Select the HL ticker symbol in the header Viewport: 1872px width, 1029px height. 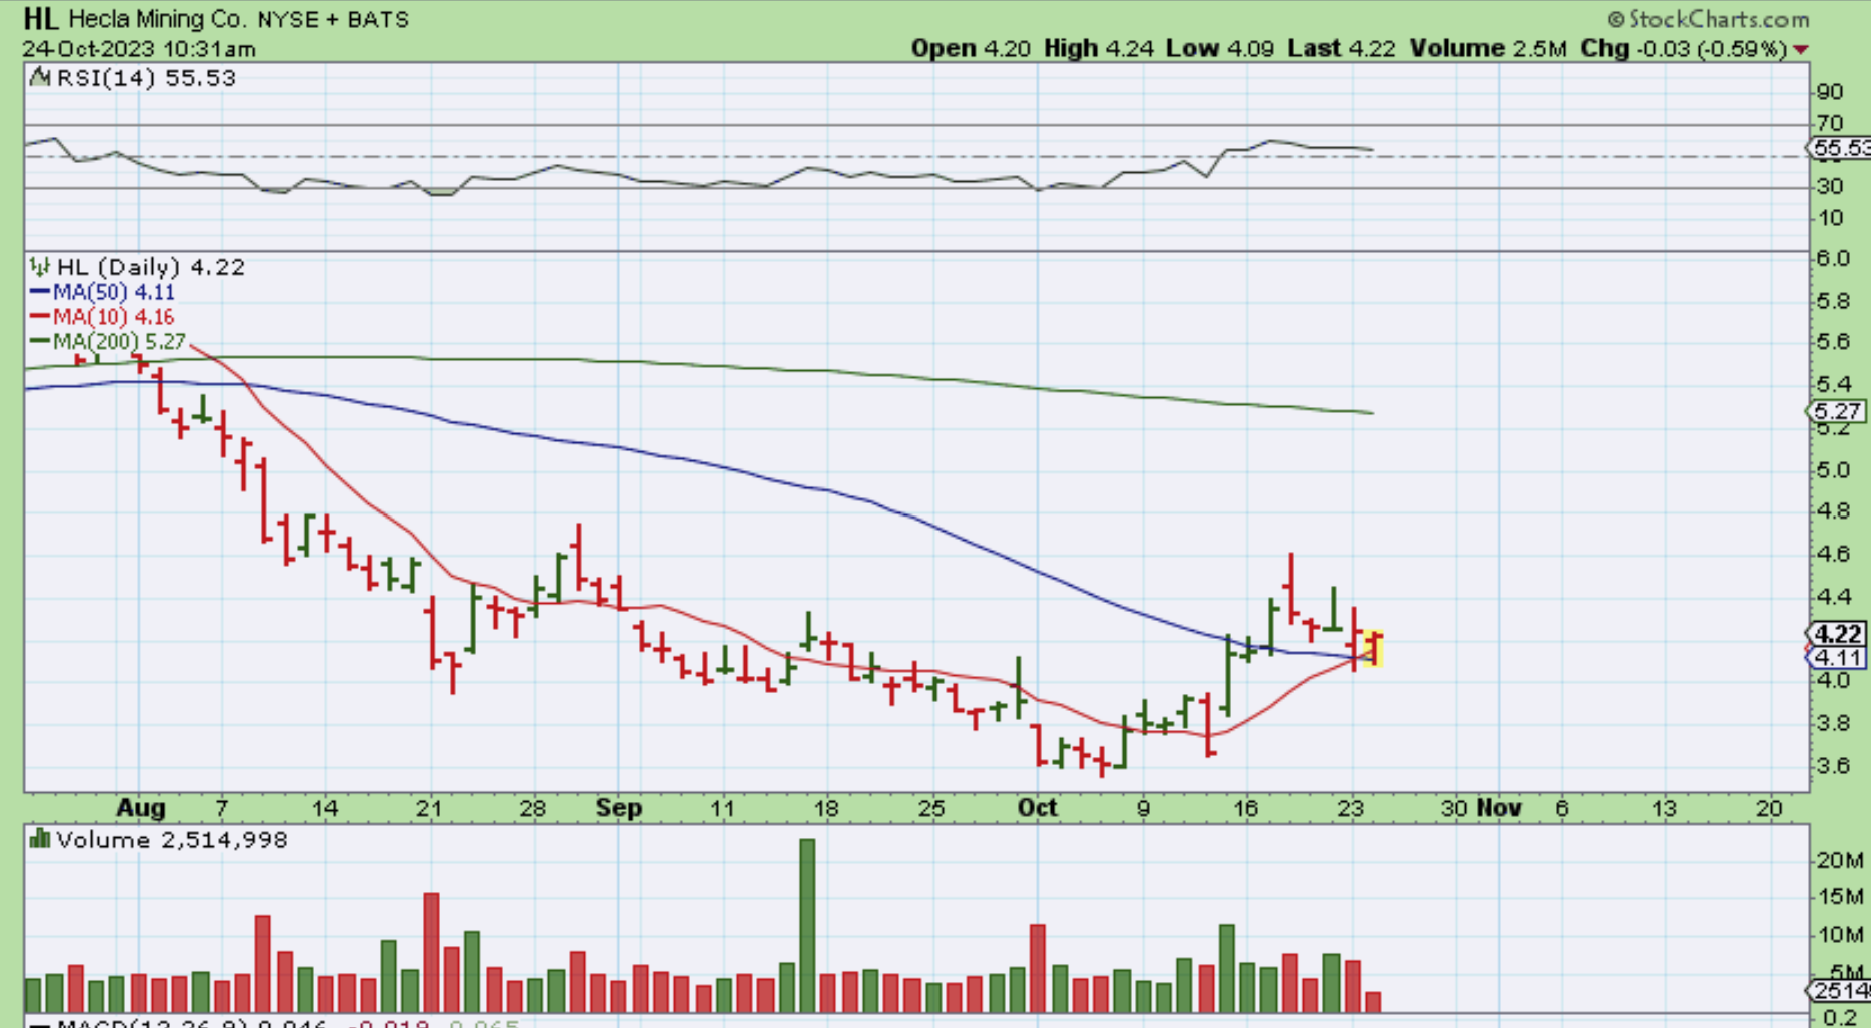click(40, 18)
